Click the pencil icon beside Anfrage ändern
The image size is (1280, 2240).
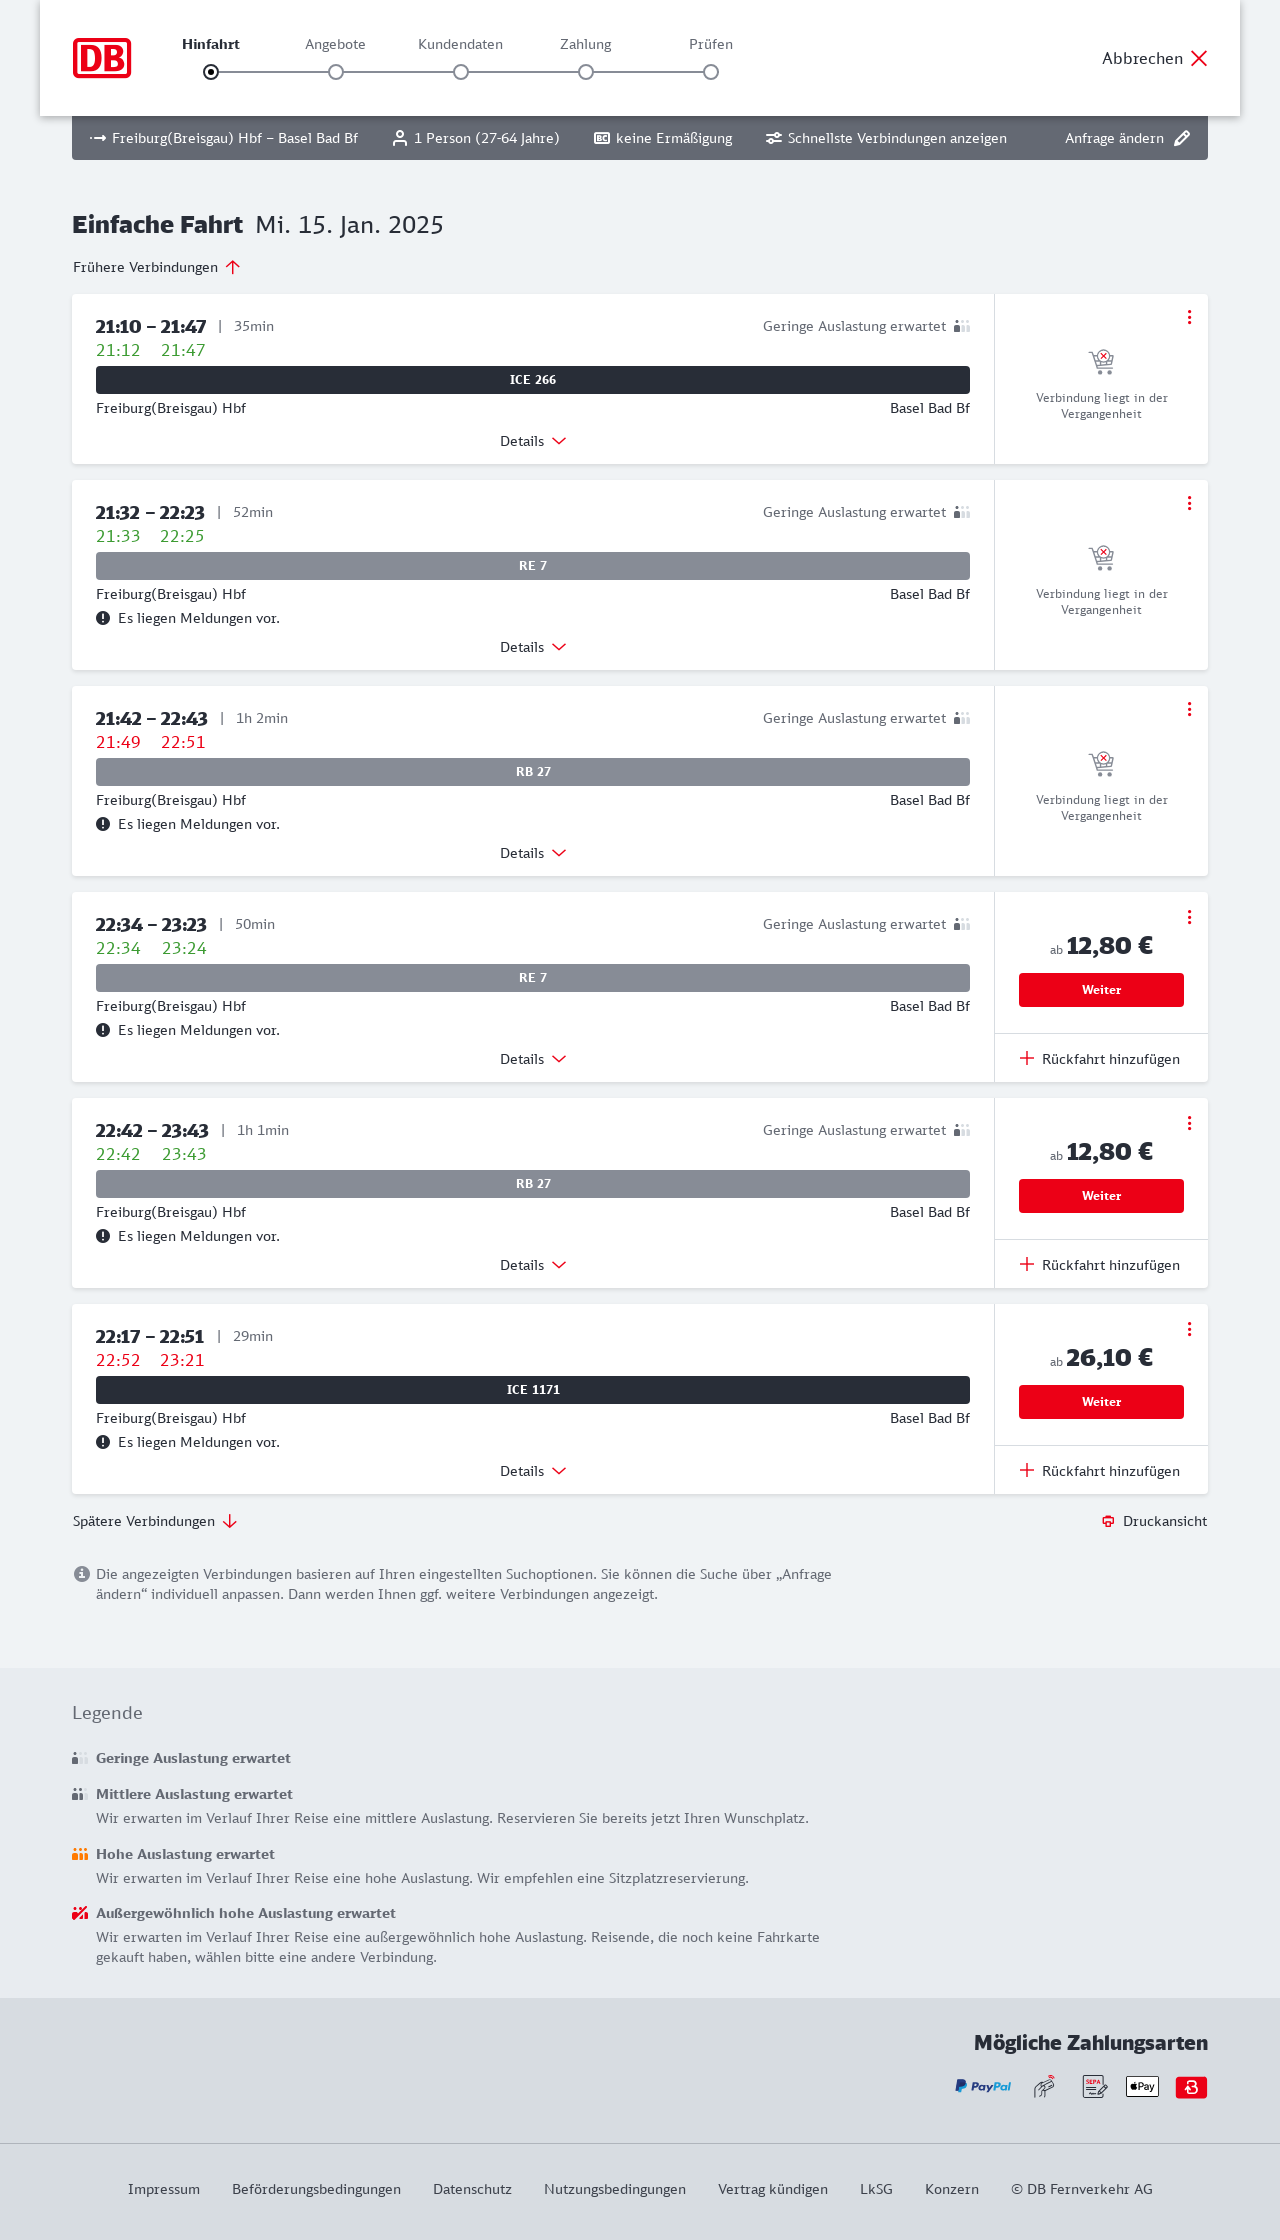coord(1182,138)
